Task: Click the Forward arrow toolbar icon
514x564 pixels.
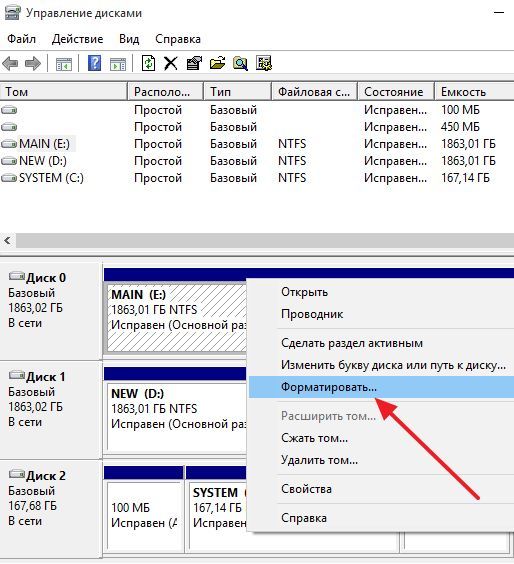Action: tap(33, 64)
